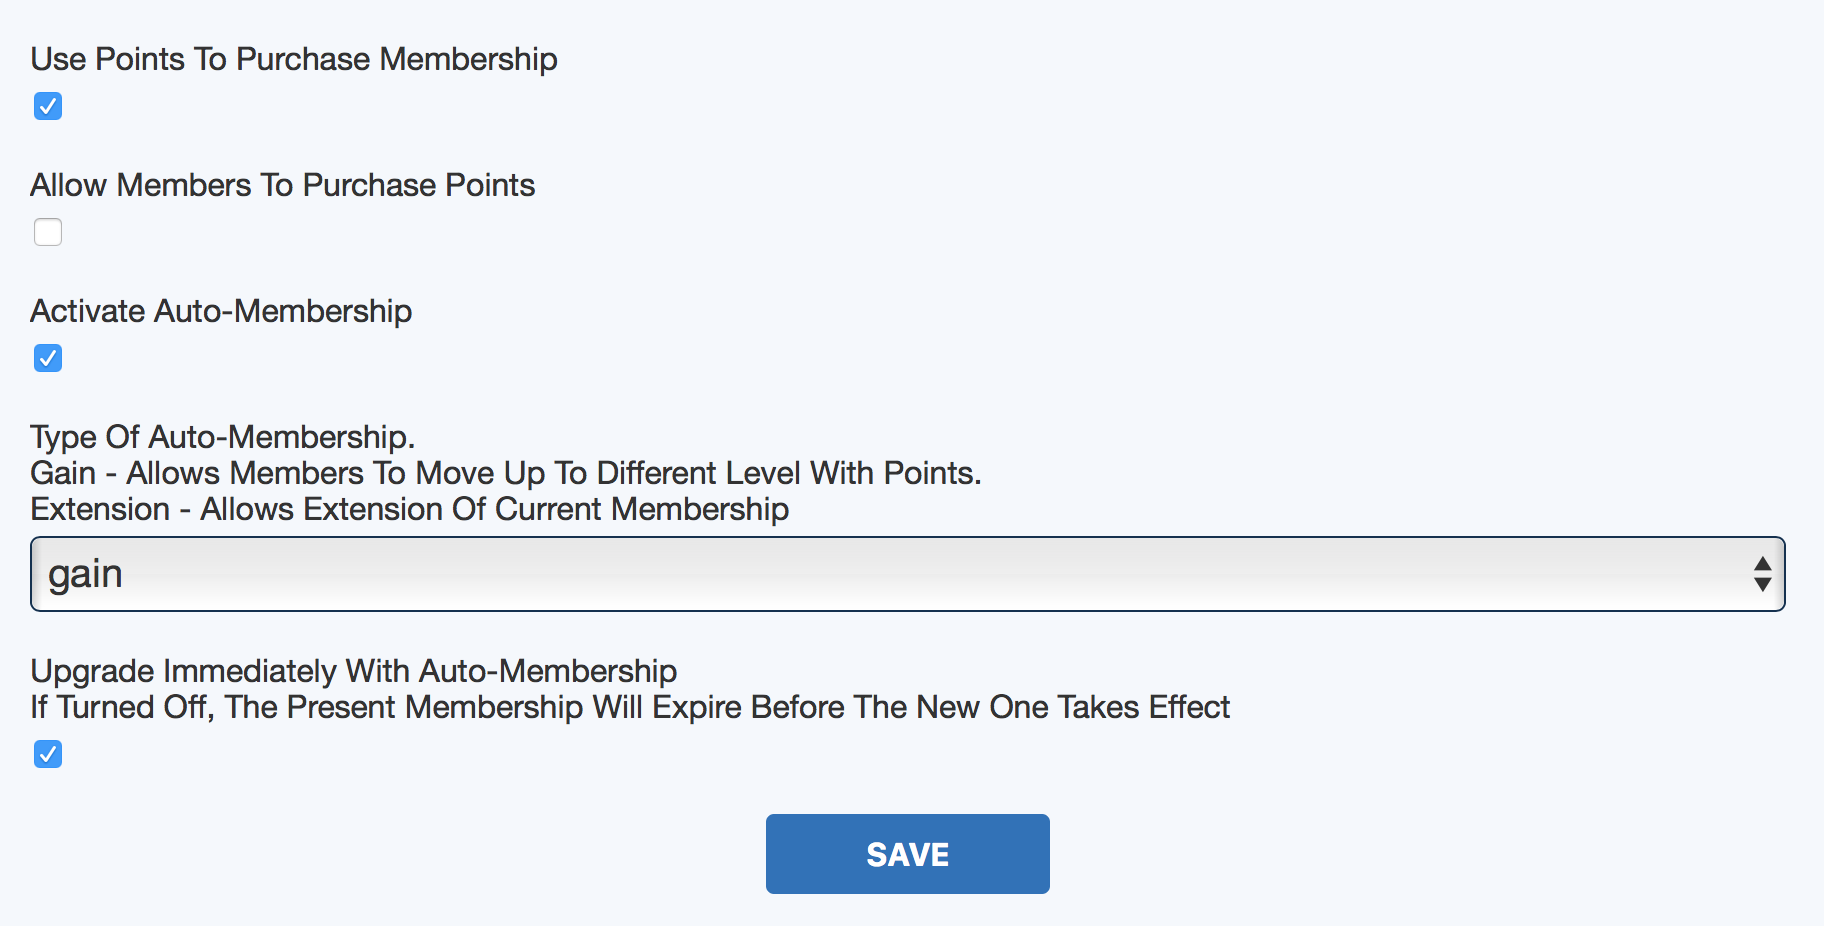Click 'Before The New One Takes Effect' phrase
The width and height of the screenshot is (1824, 926).
(x=990, y=707)
